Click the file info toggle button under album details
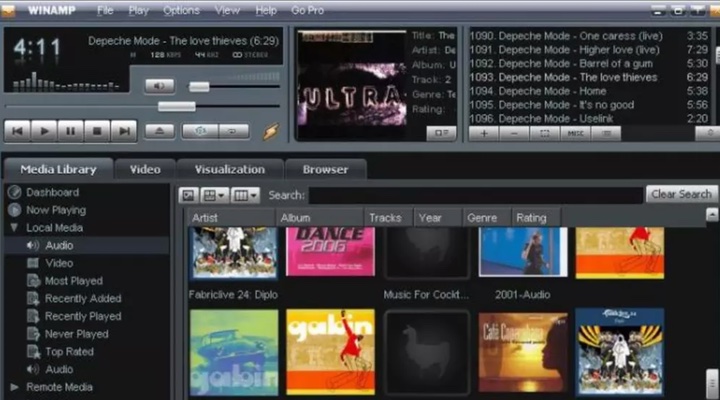 point(441,133)
